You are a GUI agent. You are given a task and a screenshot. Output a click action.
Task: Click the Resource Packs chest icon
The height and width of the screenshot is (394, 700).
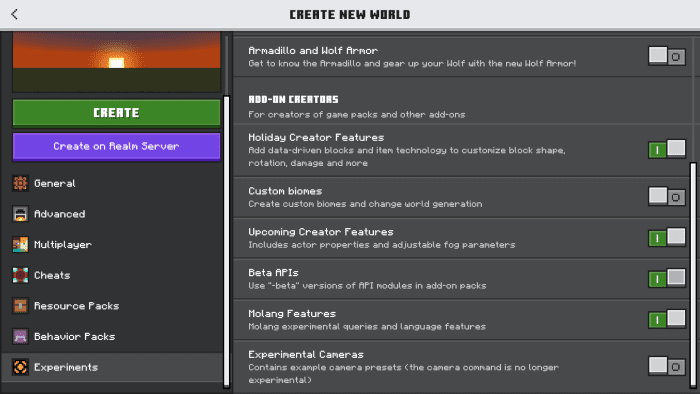point(20,306)
